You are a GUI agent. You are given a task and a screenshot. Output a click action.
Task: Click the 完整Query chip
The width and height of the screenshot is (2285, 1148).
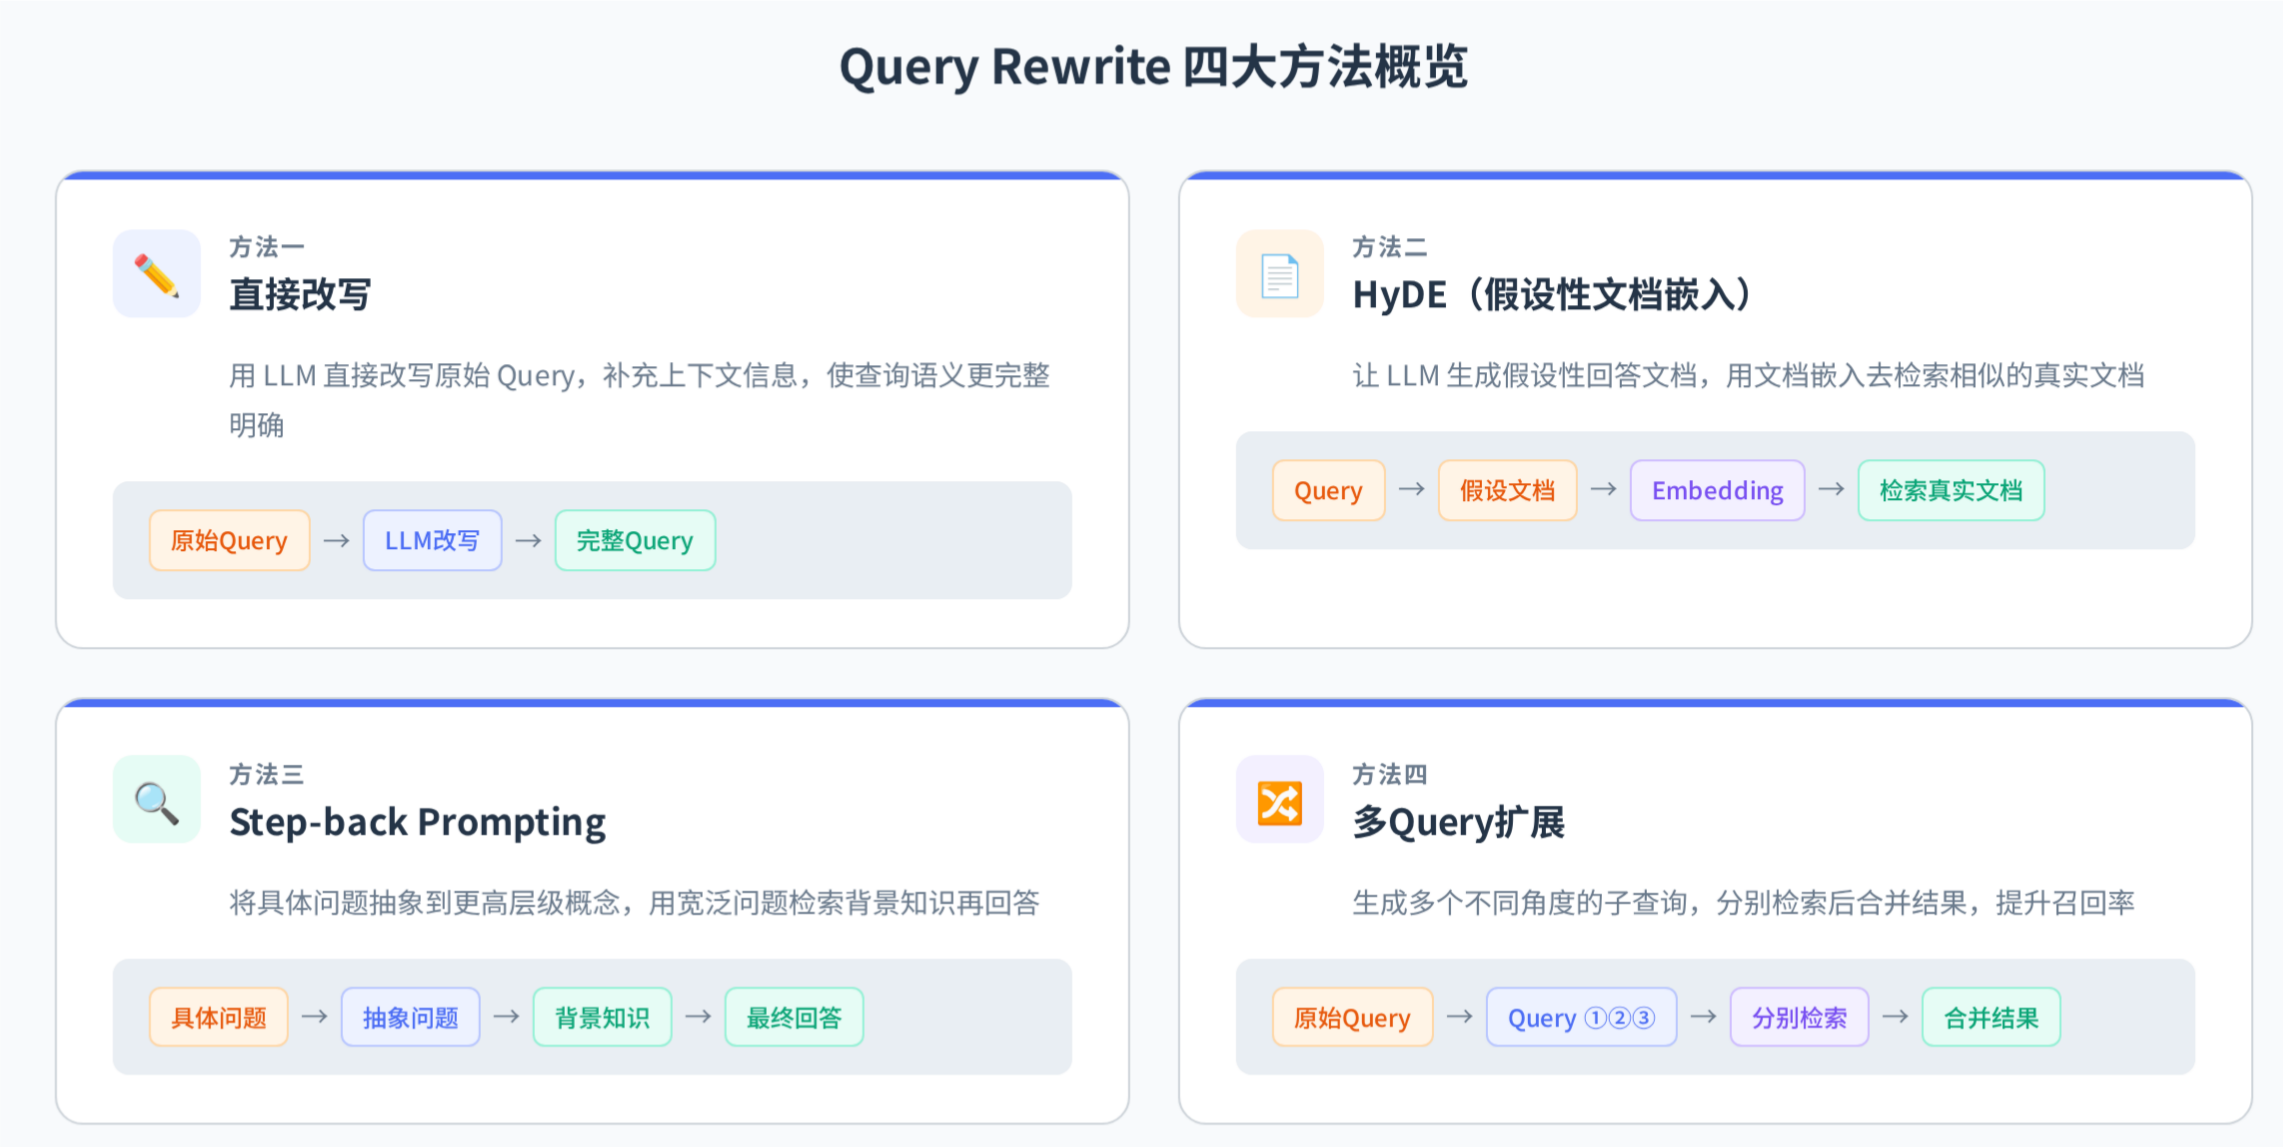tap(635, 541)
